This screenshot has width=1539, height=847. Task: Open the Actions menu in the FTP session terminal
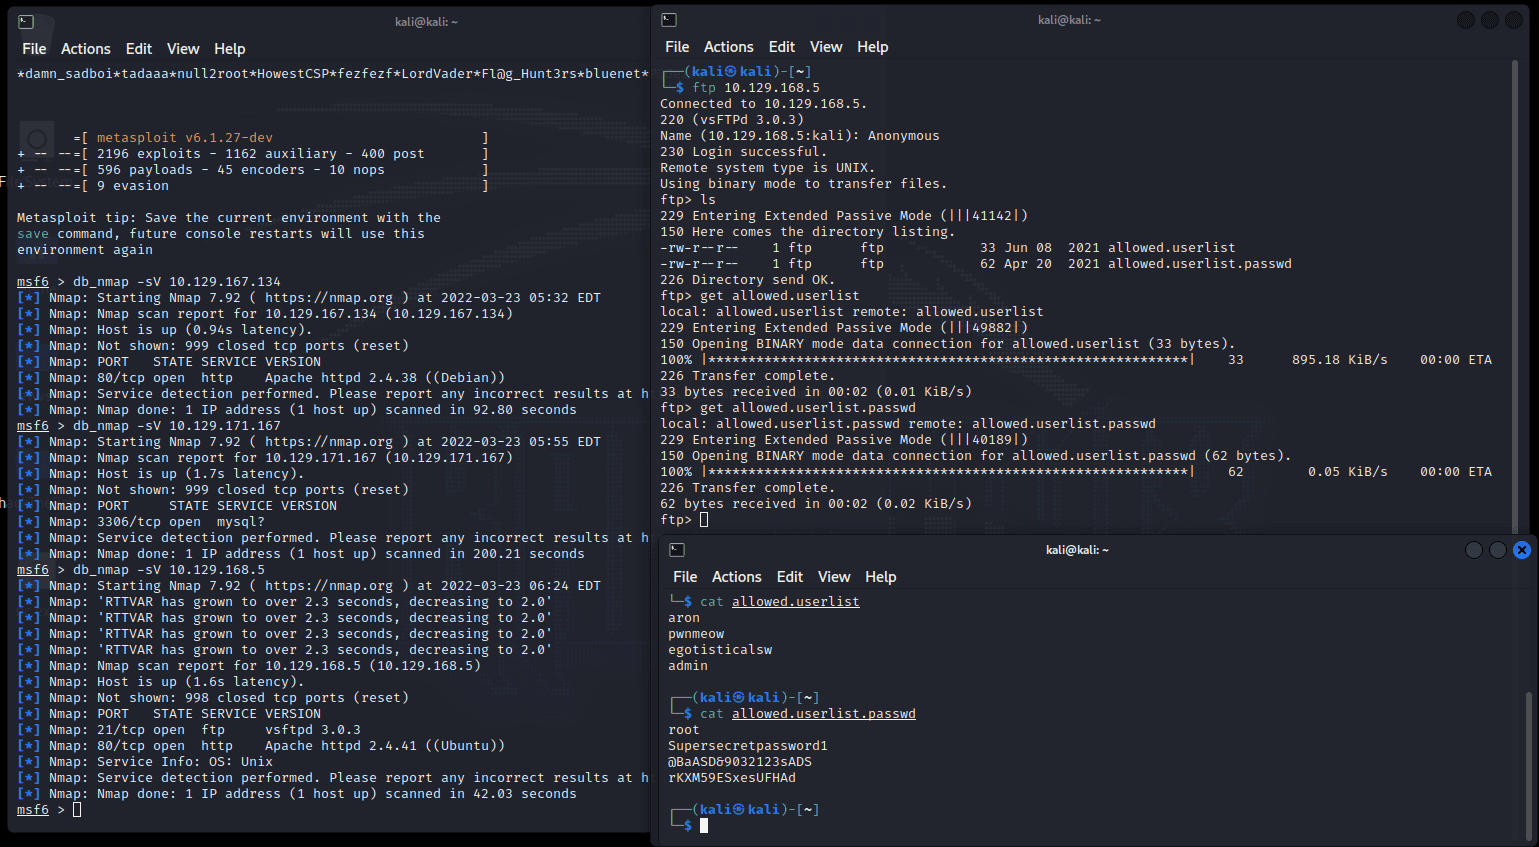click(x=728, y=47)
